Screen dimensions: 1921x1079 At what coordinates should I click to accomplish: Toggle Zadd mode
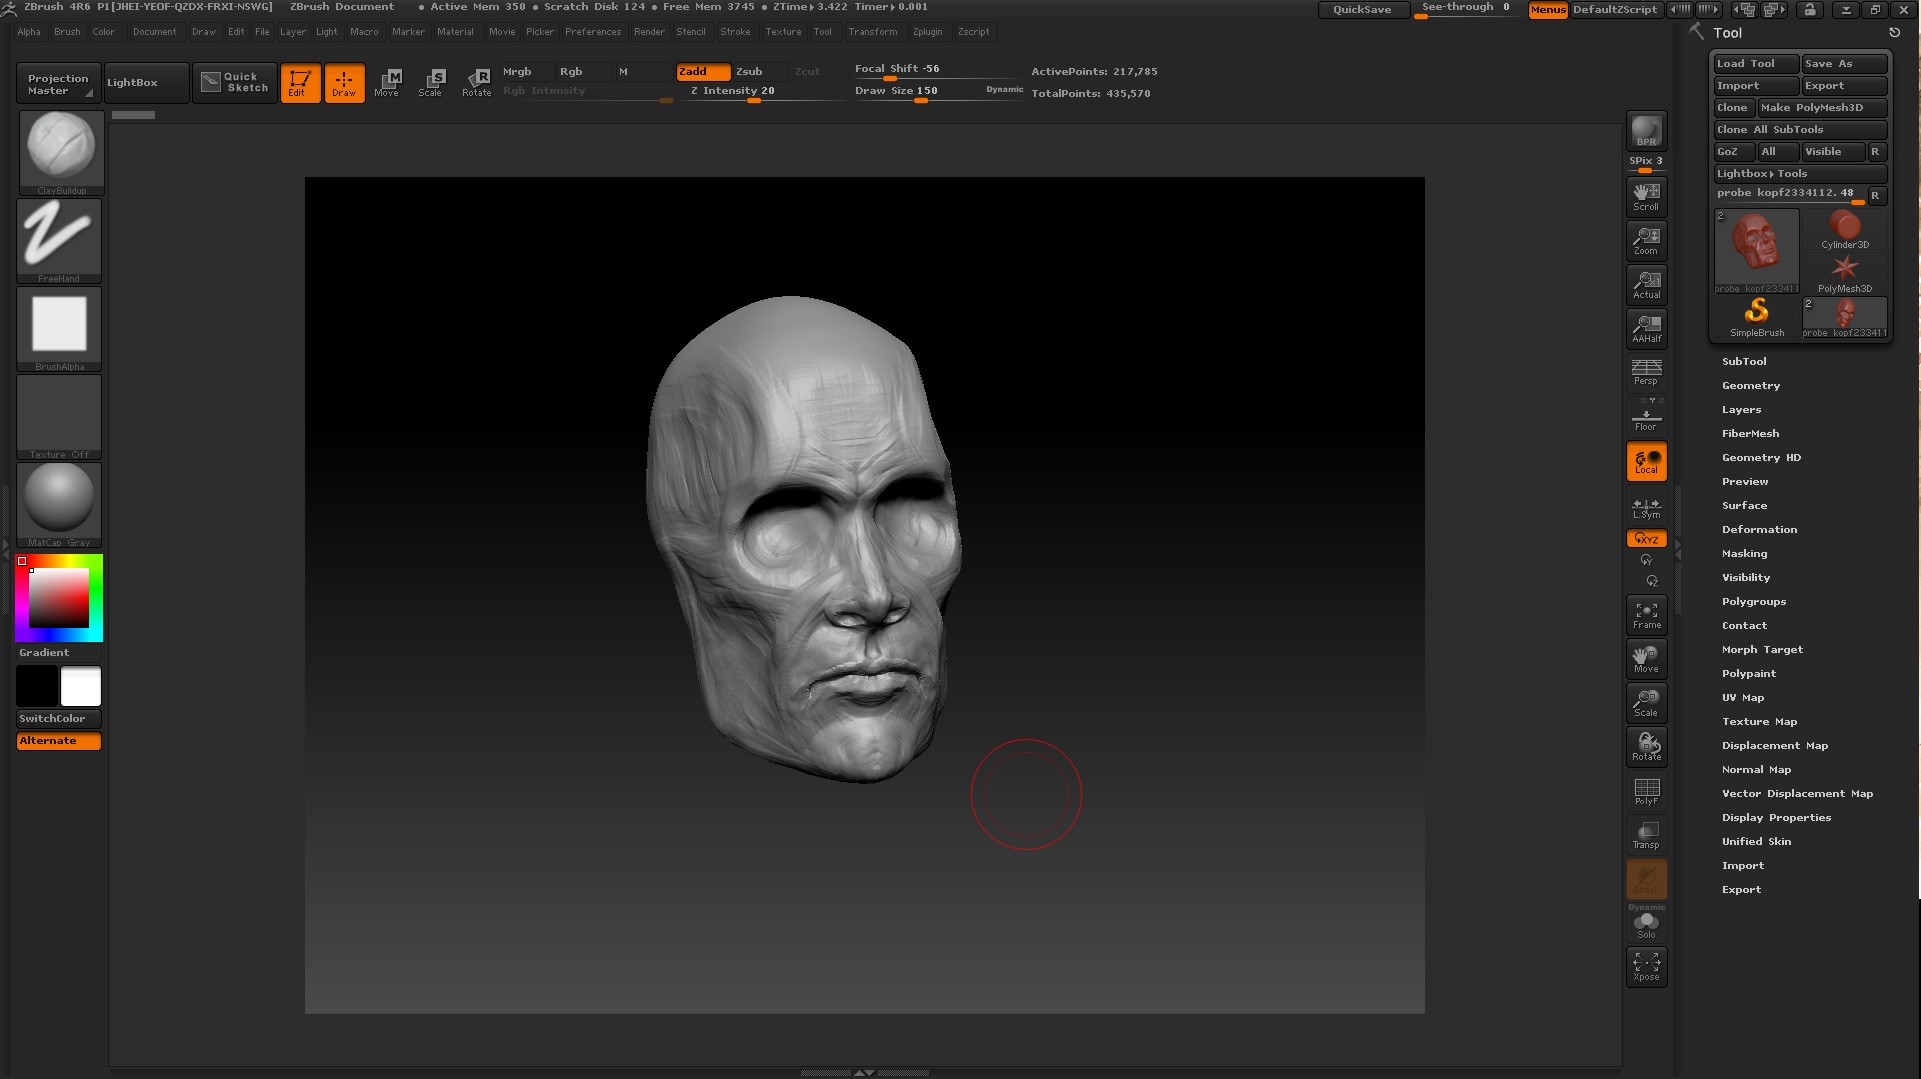pyautogui.click(x=703, y=72)
